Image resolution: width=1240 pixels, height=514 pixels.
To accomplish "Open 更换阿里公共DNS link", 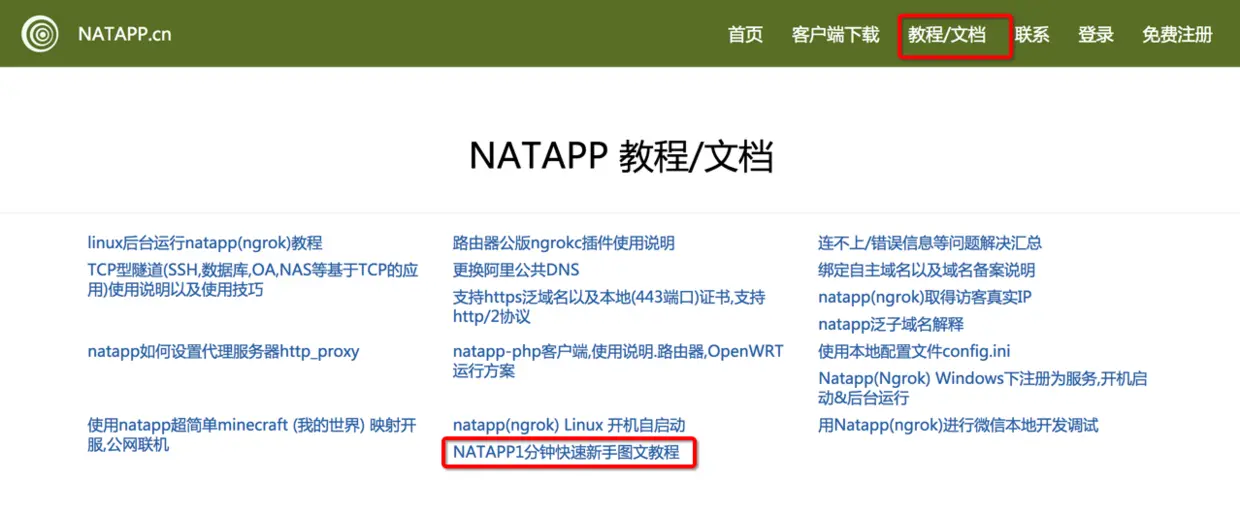I will pos(516,270).
